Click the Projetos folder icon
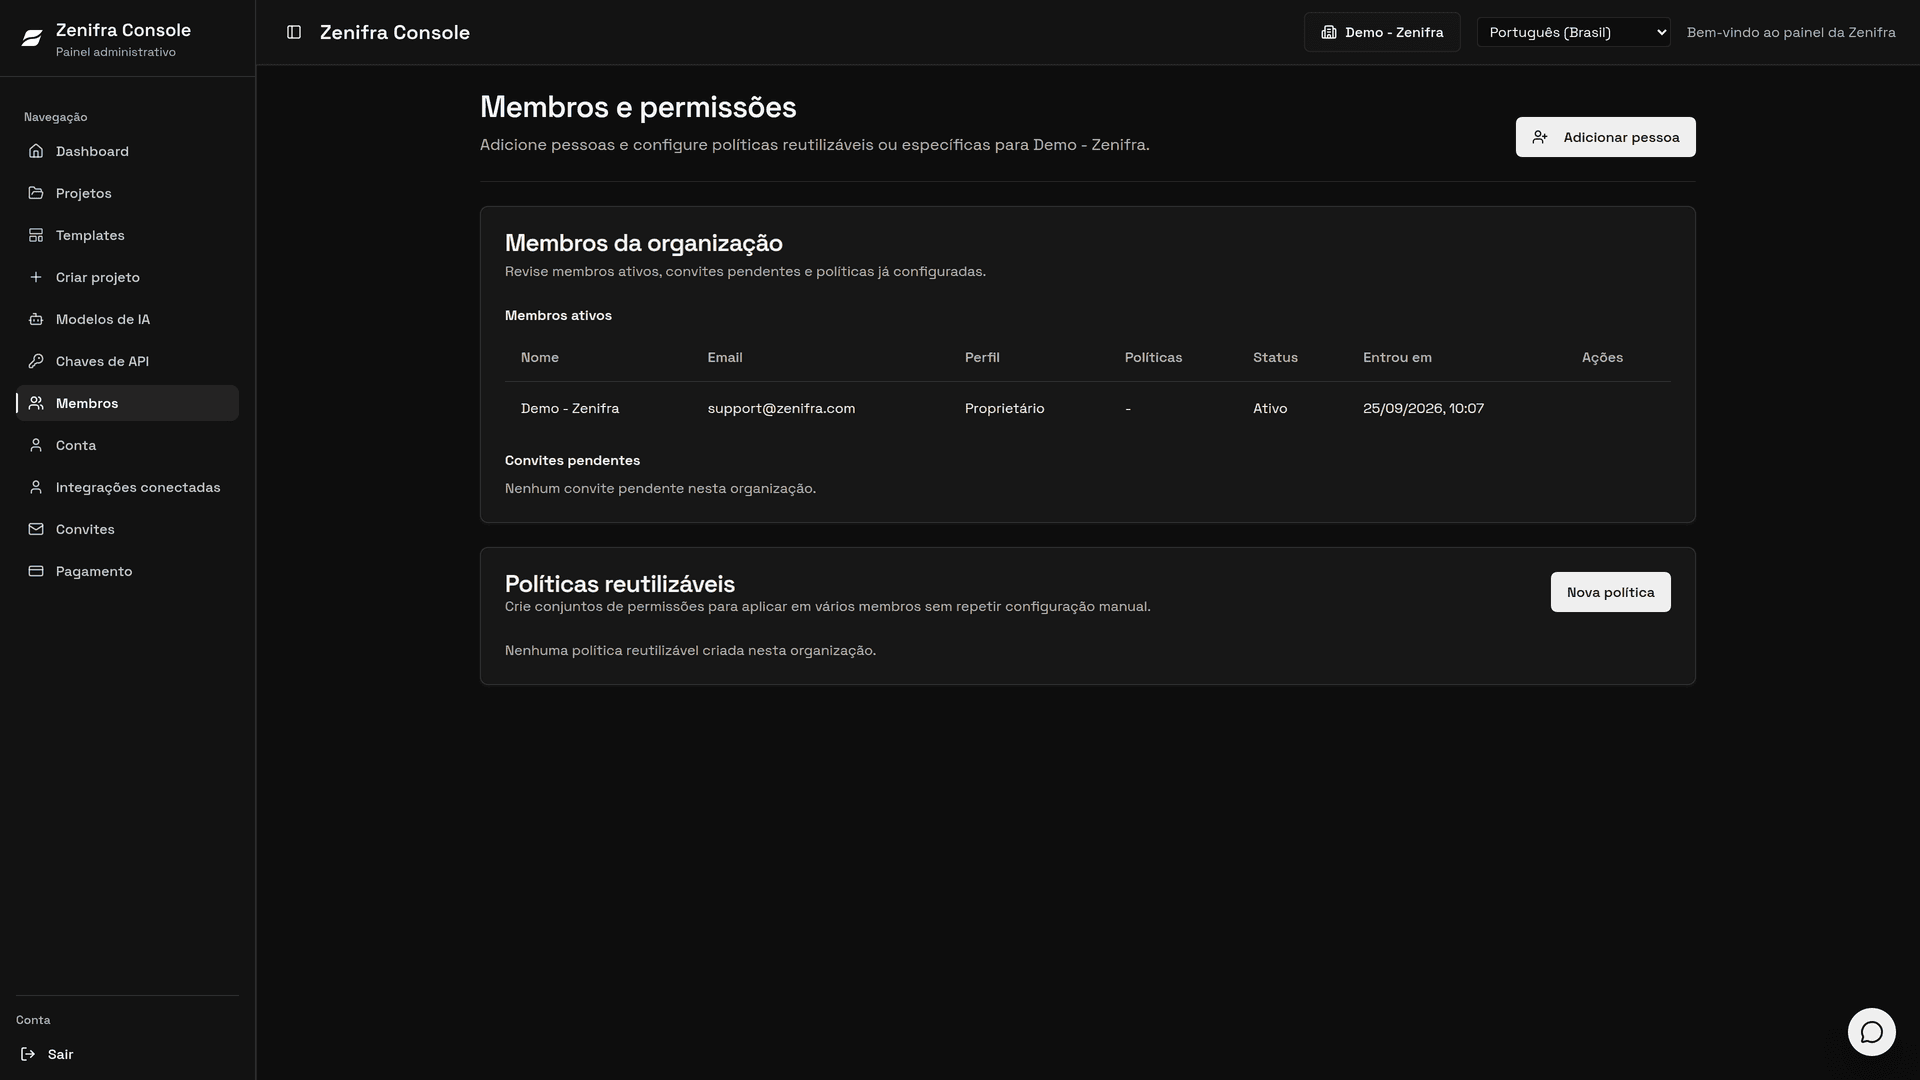 [36, 193]
